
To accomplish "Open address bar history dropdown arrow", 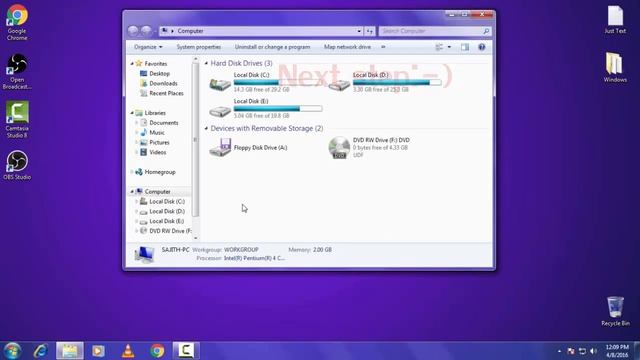I will click(359, 31).
